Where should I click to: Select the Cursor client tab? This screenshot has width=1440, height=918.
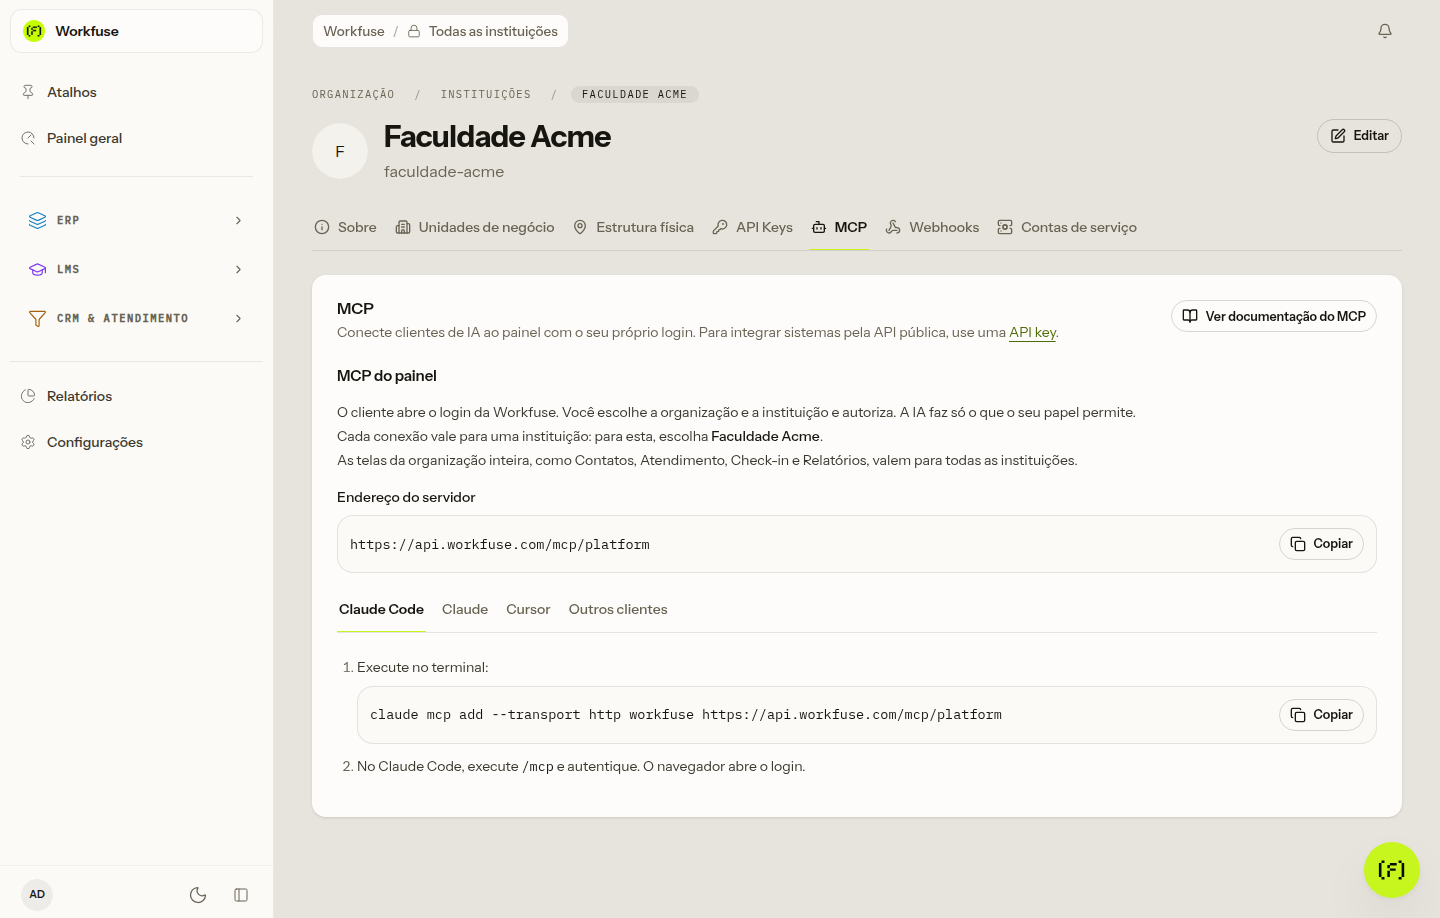[x=528, y=609]
